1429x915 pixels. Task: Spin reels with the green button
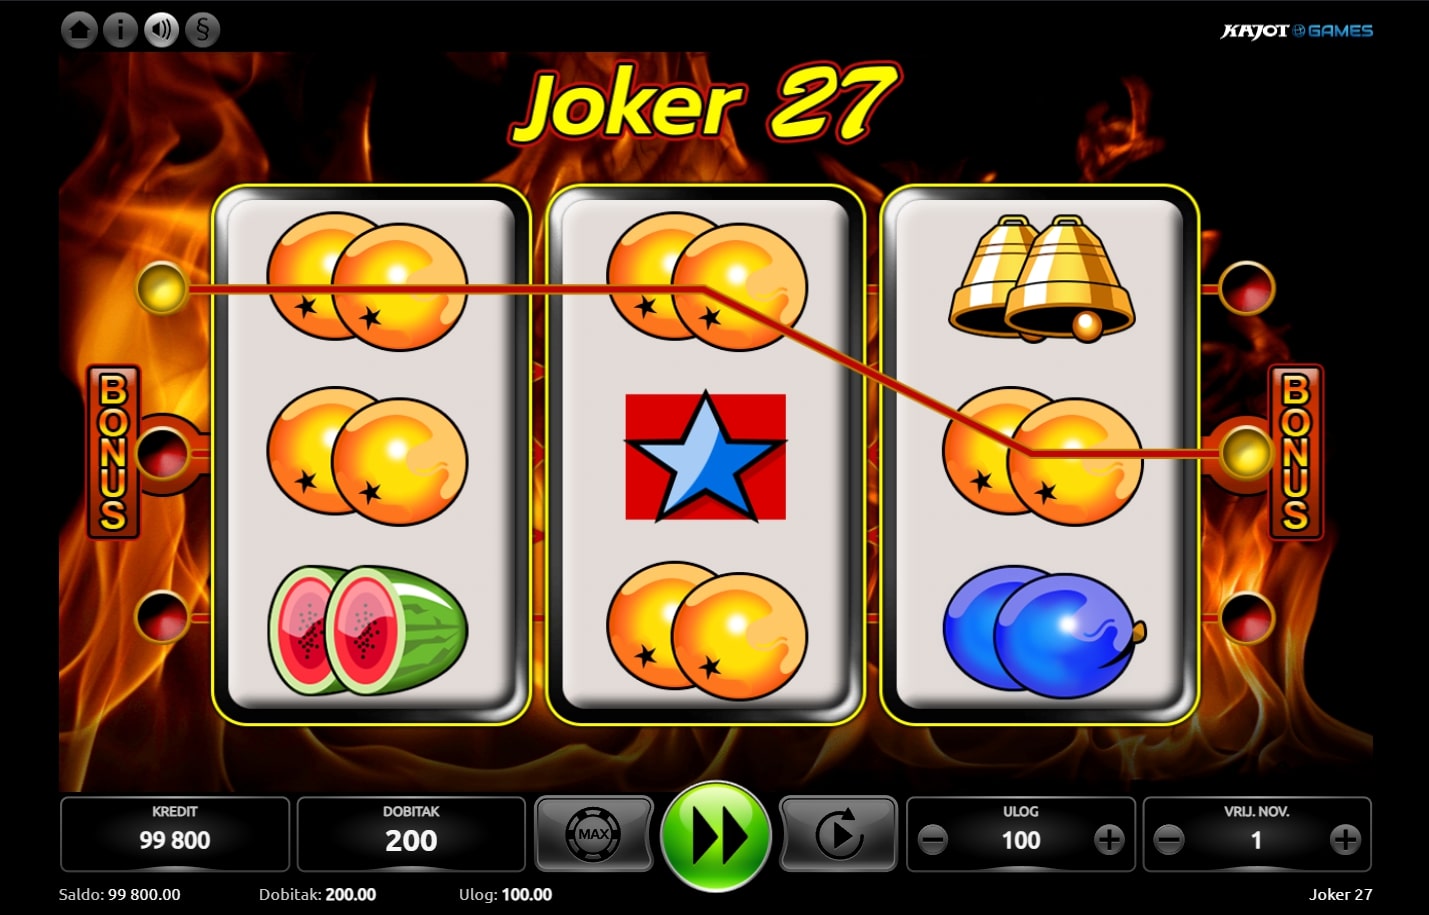coord(716,836)
